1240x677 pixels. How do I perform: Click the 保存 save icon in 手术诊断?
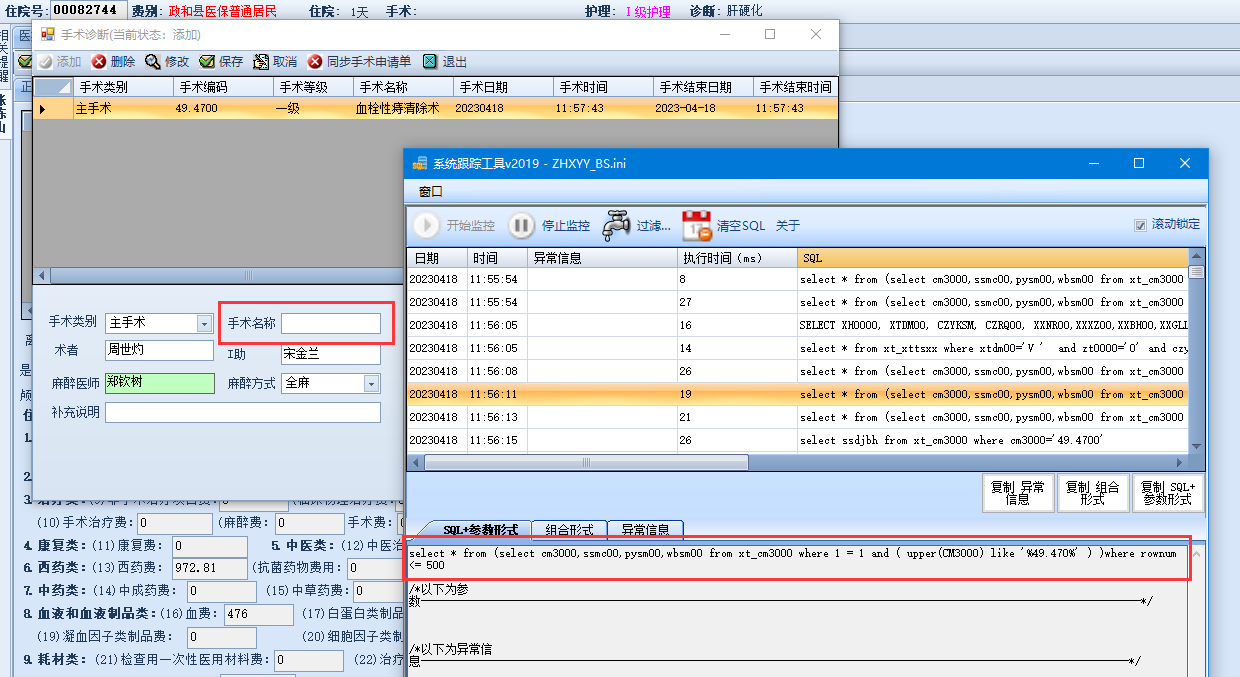pyautogui.click(x=207, y=62)
